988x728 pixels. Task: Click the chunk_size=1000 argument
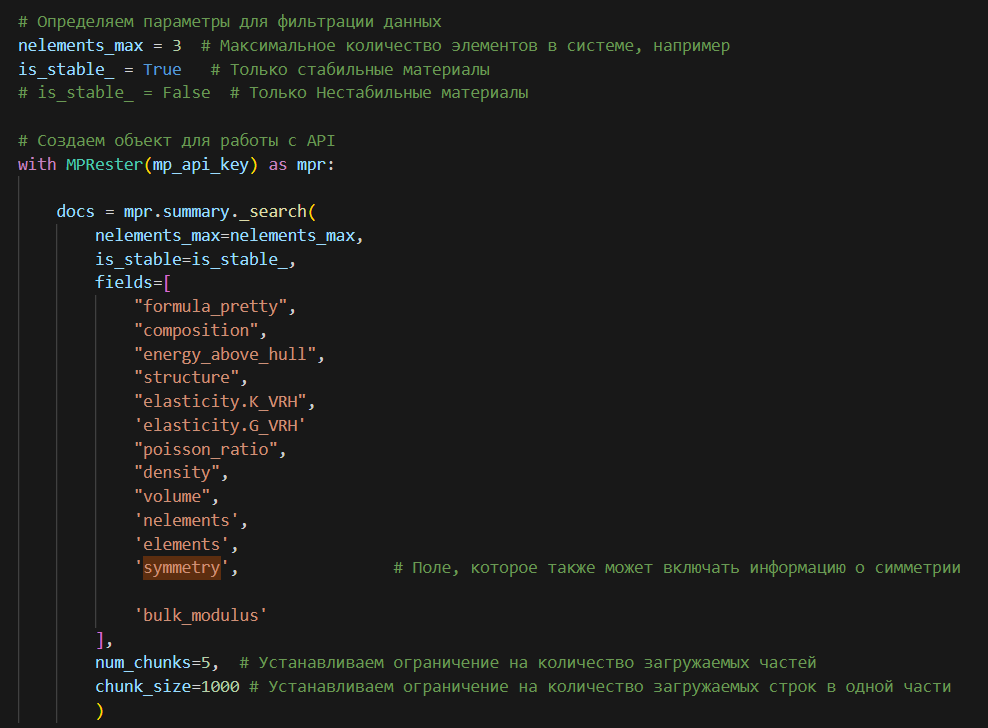[167, 686]
